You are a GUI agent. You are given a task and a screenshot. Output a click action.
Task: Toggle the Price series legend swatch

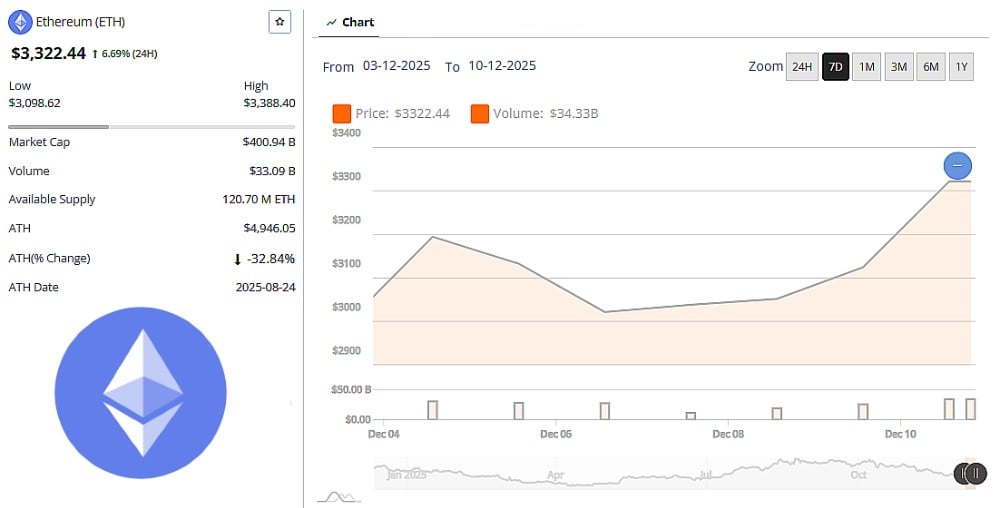coord(342,114)
